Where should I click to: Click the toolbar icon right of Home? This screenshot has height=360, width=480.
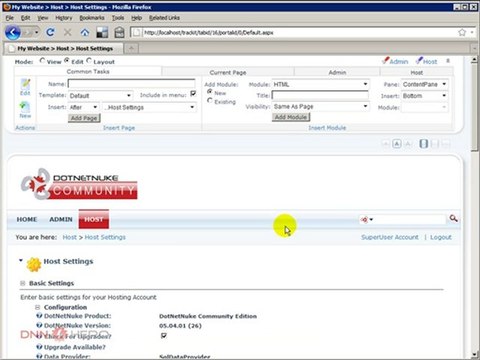[102, 32]
